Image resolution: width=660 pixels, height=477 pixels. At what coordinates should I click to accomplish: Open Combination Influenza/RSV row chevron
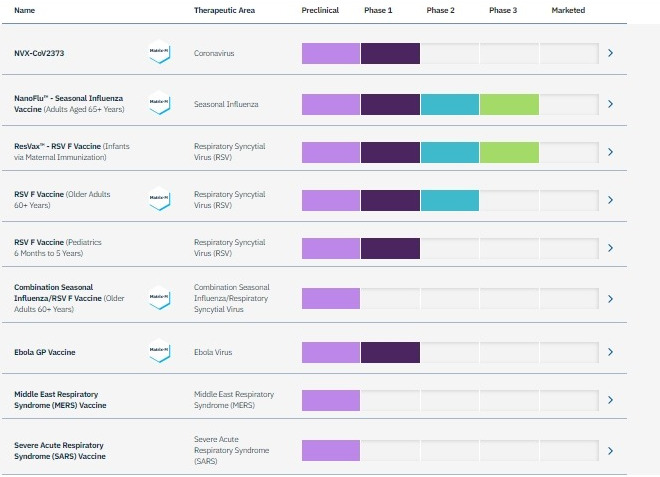pos(610,299)
